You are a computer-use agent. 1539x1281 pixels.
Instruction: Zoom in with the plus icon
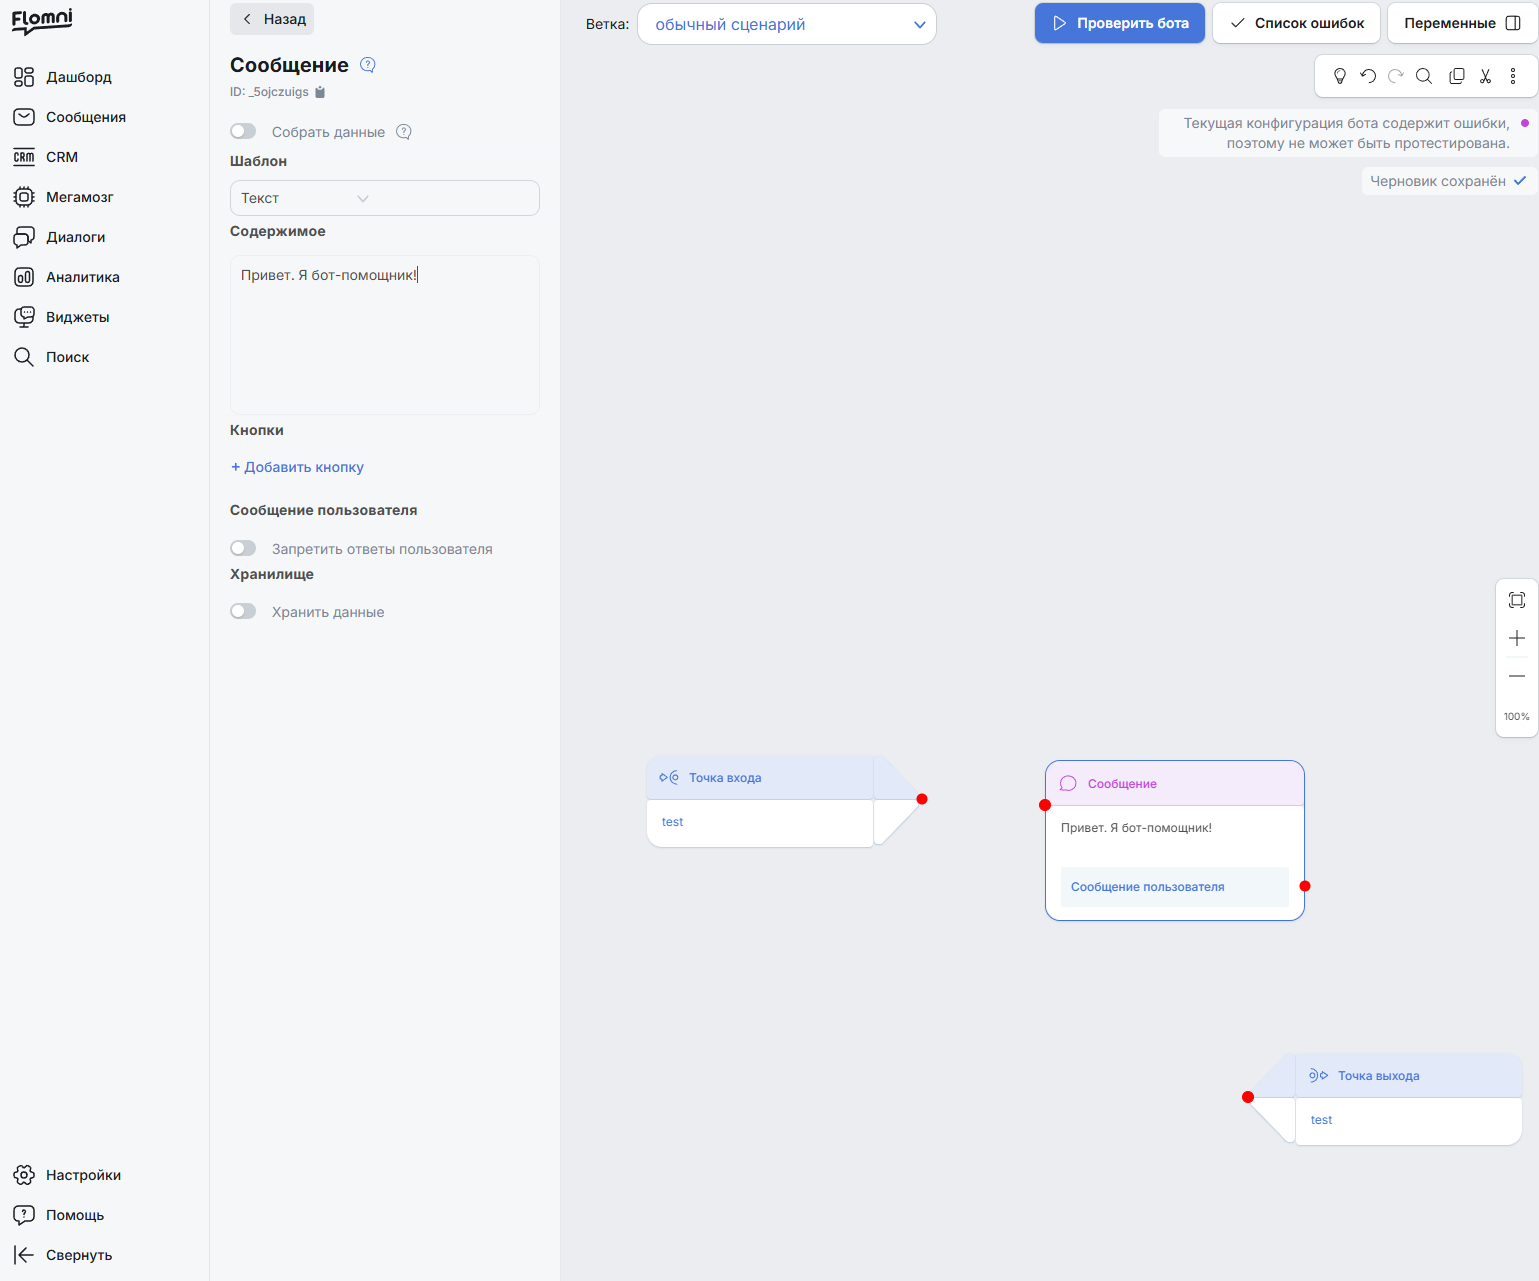tap(1517, 638)
